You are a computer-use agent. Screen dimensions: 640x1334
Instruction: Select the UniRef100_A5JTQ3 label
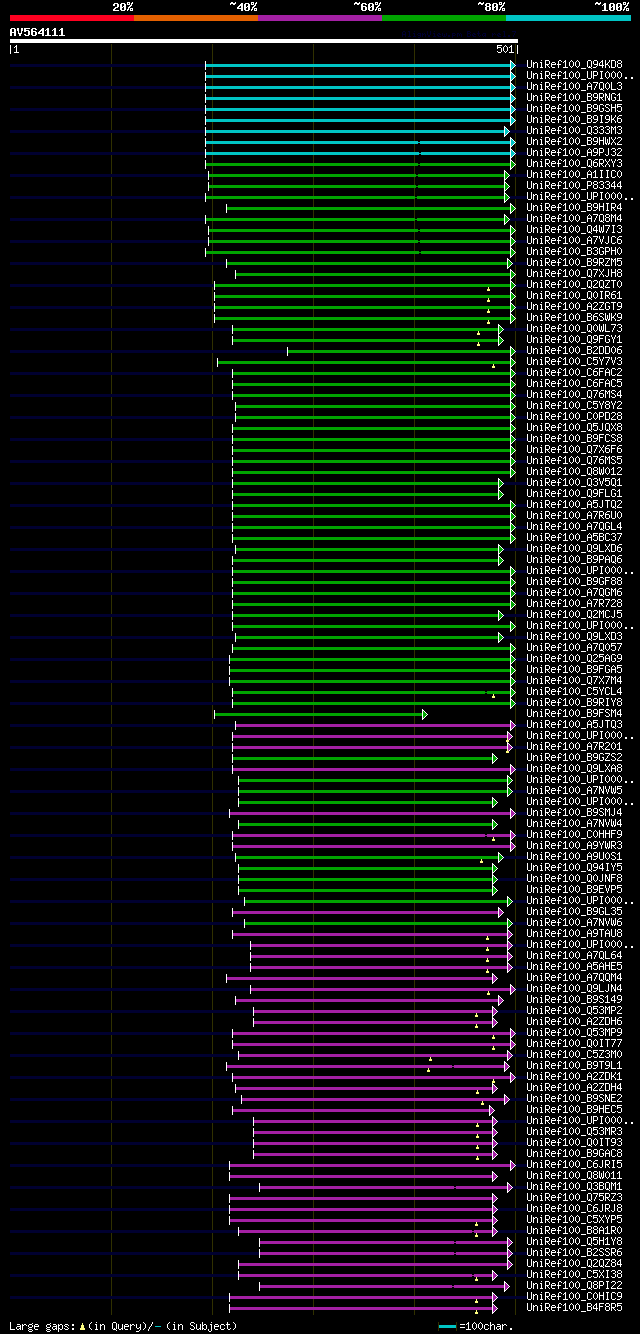[x=574, y=724]
